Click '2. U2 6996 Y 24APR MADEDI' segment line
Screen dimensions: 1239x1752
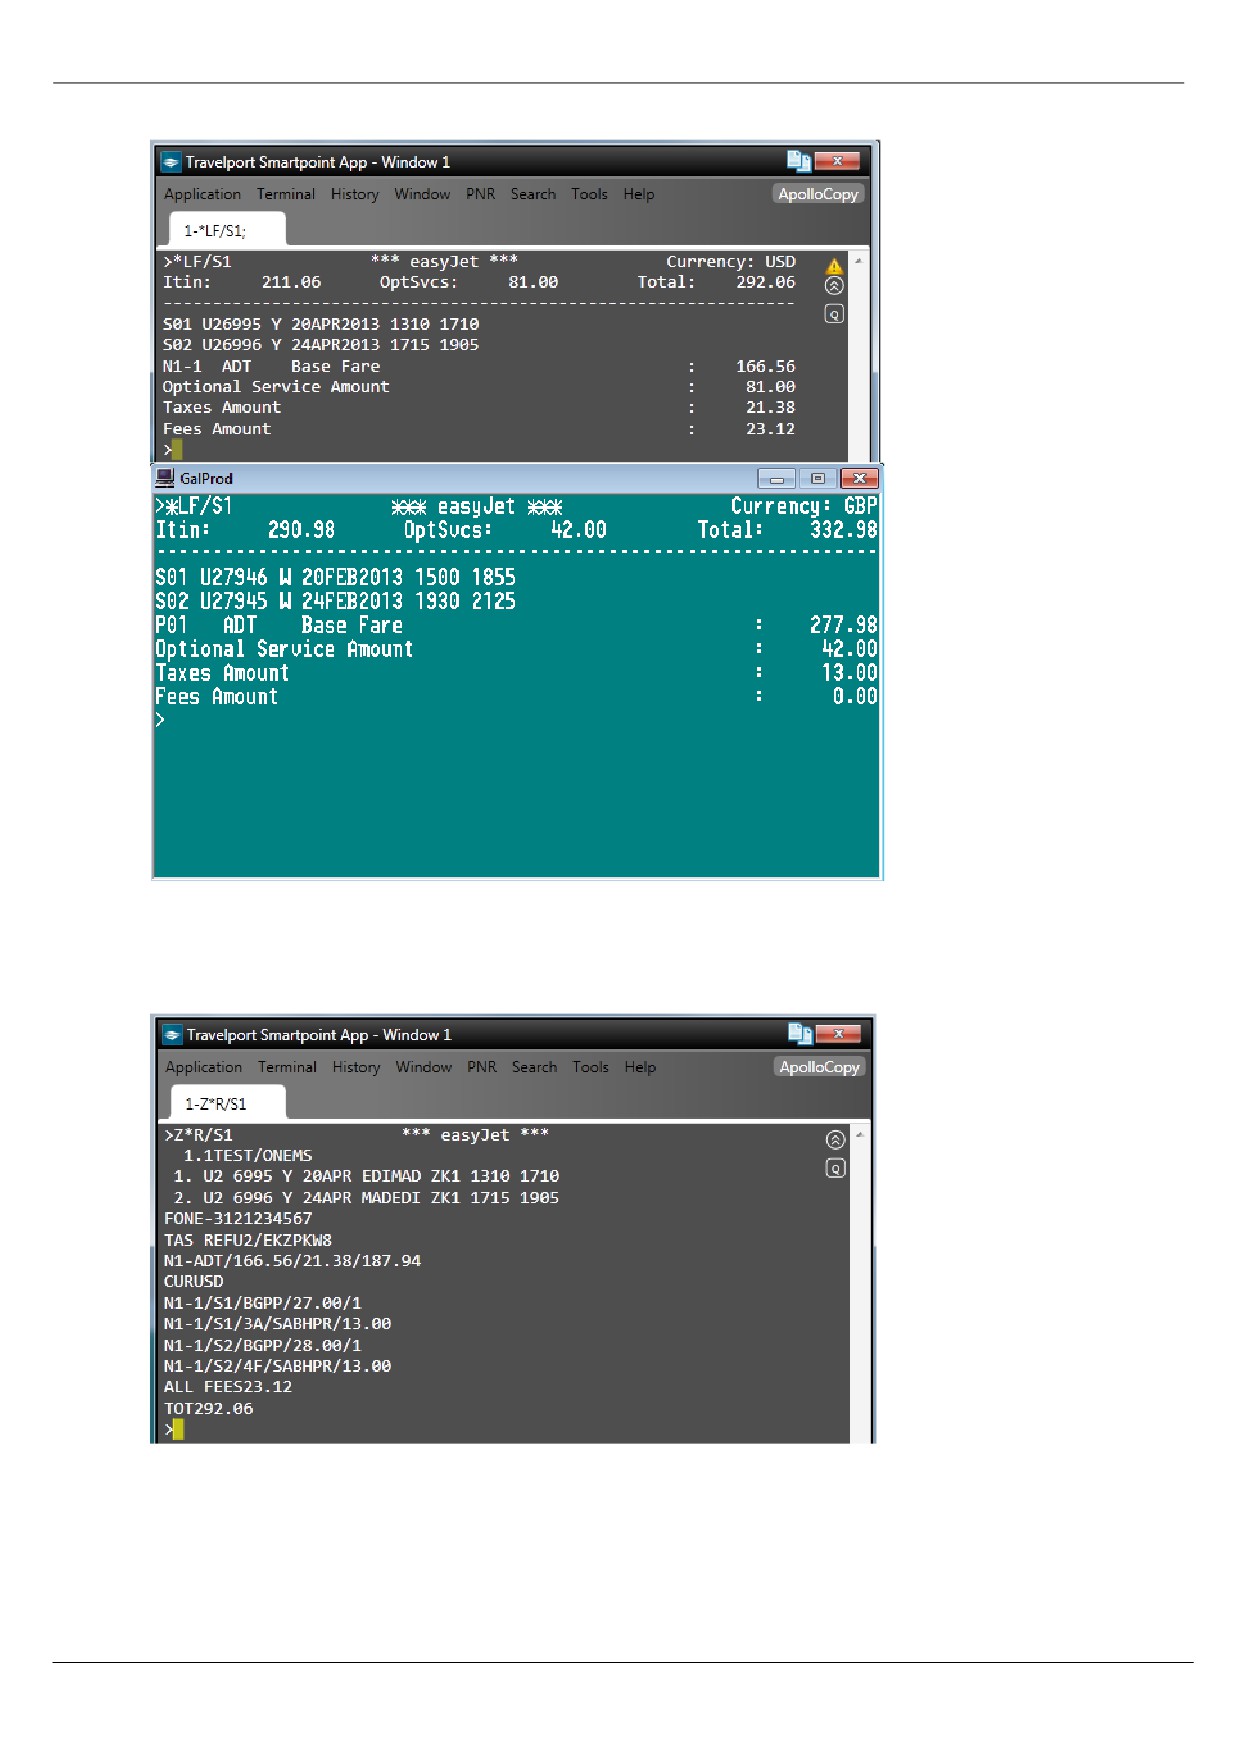pyautogui.click(x=366, y=1198)
